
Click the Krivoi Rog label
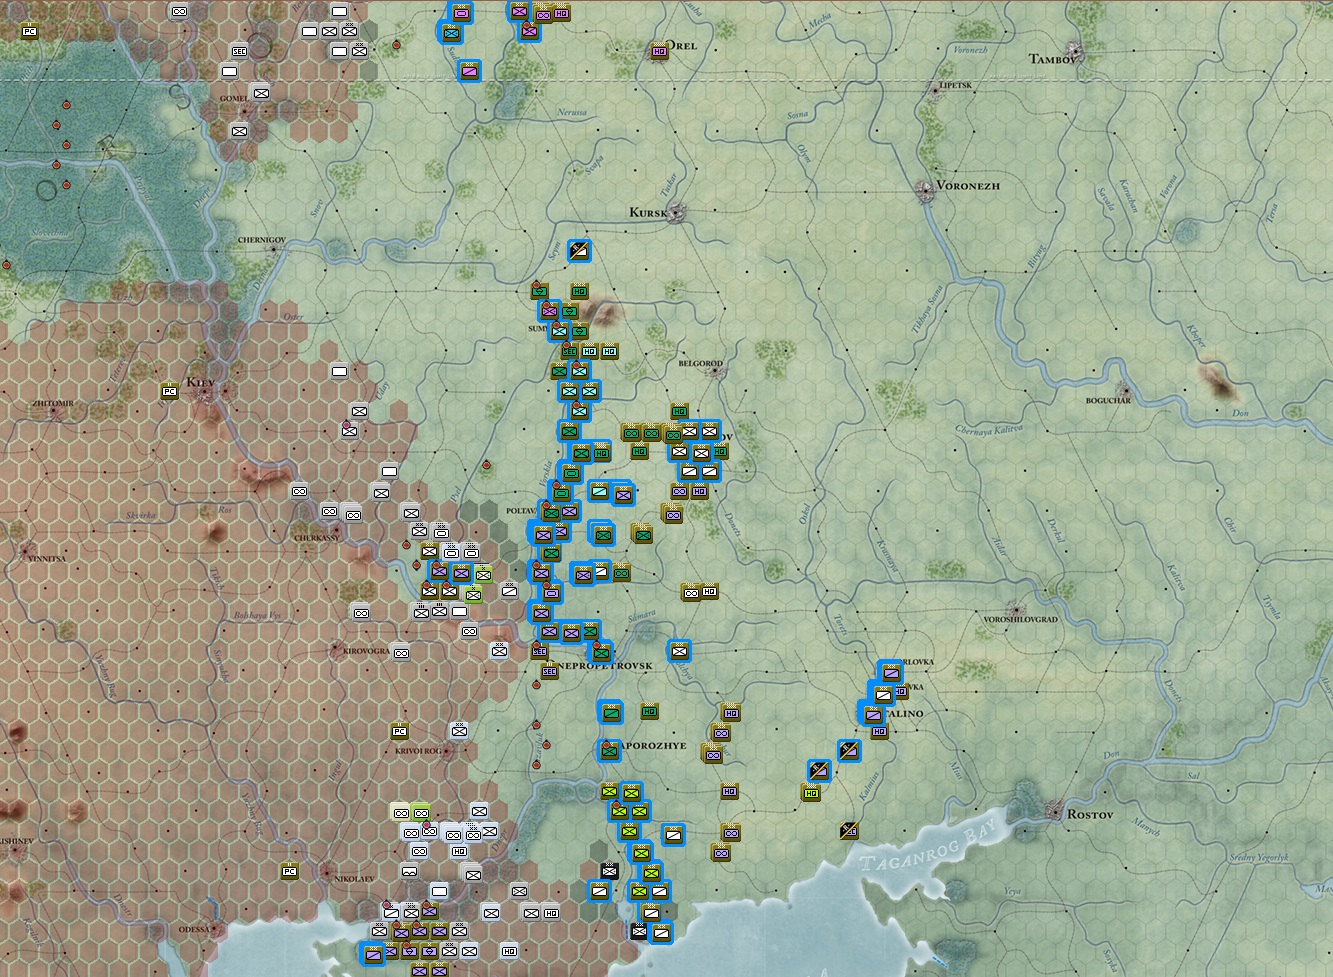[x=418, y=751]
